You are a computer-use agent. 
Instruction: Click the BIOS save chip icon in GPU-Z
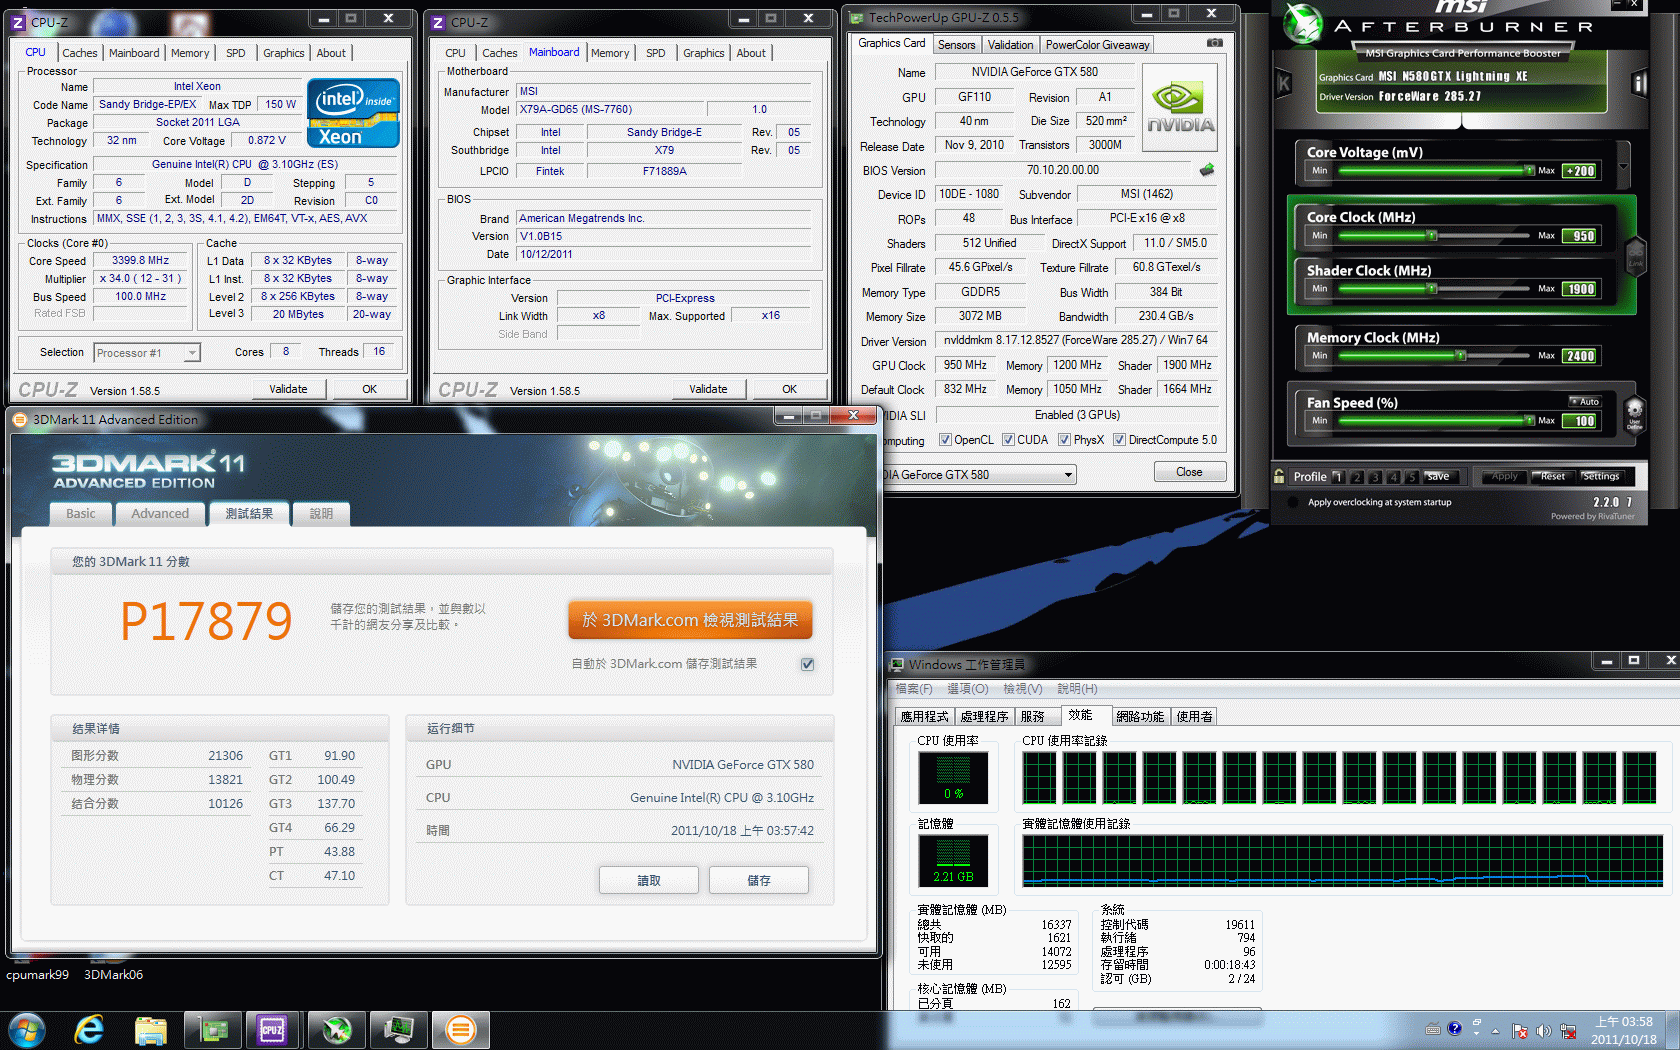(1207, 170)
